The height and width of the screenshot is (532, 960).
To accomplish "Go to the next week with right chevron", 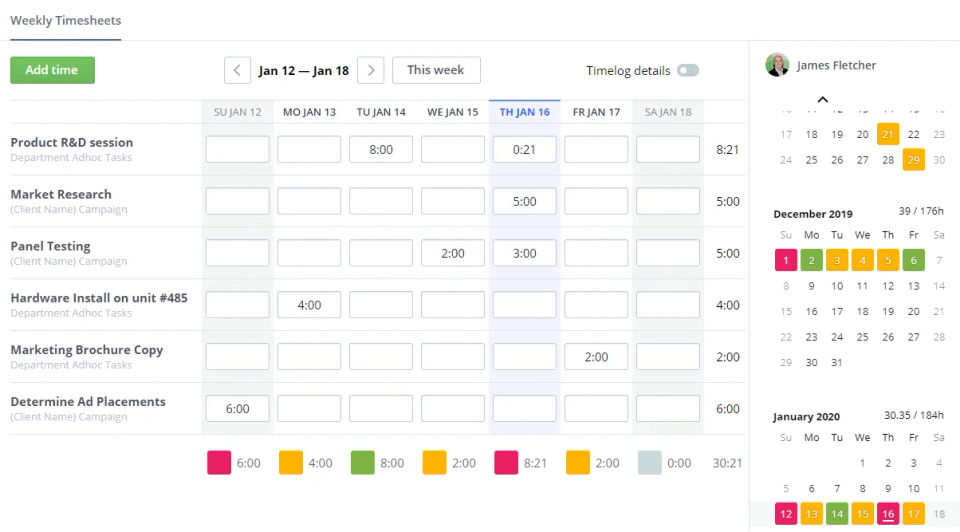I will tap(370, 70).
